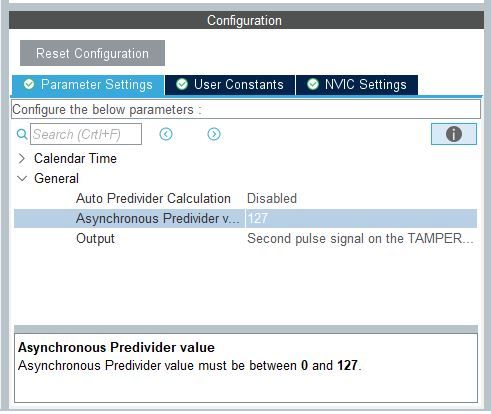Image resolution: width=491 pixels, height=414 pixels.
Task: Switch to the NVIC Settings tab
Action: pyautogui.click(x=357, y=85)
